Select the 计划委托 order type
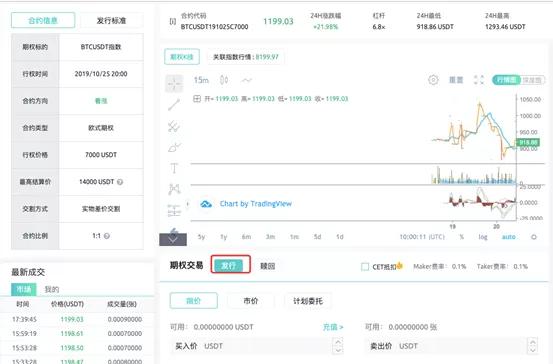Viewport: 553px width, 364px height. 308,301
